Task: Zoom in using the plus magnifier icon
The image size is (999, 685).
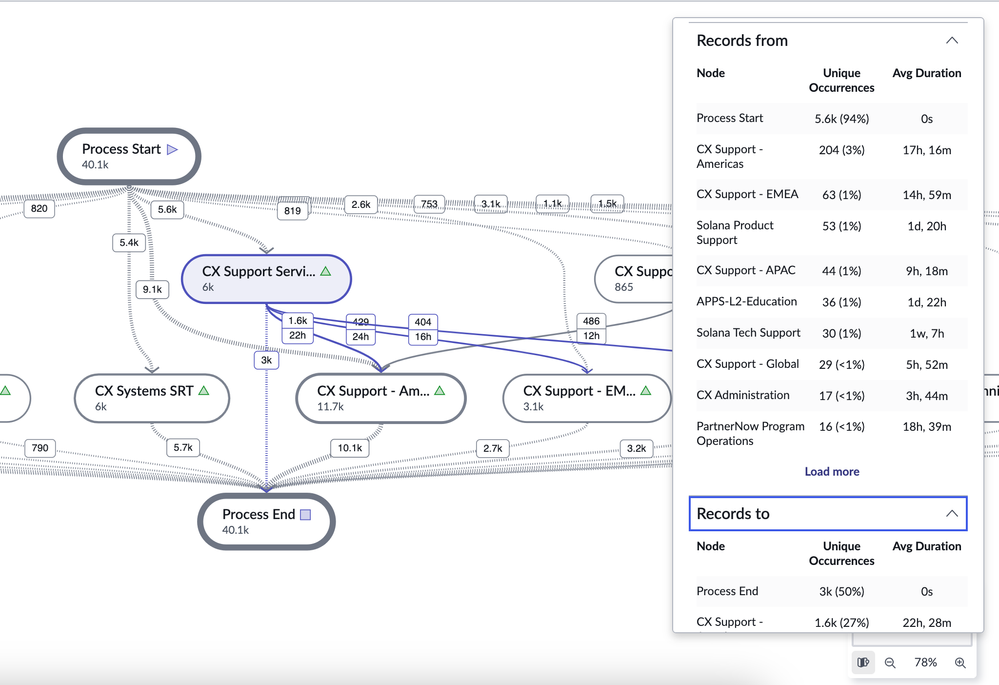Action: [961, 662]
